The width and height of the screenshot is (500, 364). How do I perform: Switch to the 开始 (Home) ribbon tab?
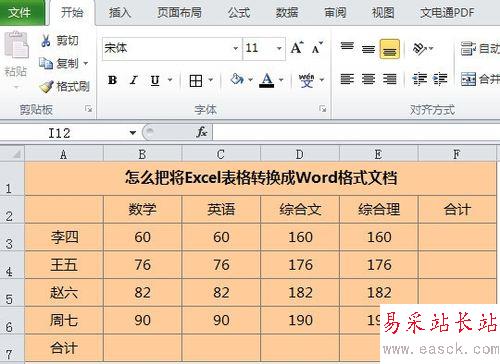72,13
